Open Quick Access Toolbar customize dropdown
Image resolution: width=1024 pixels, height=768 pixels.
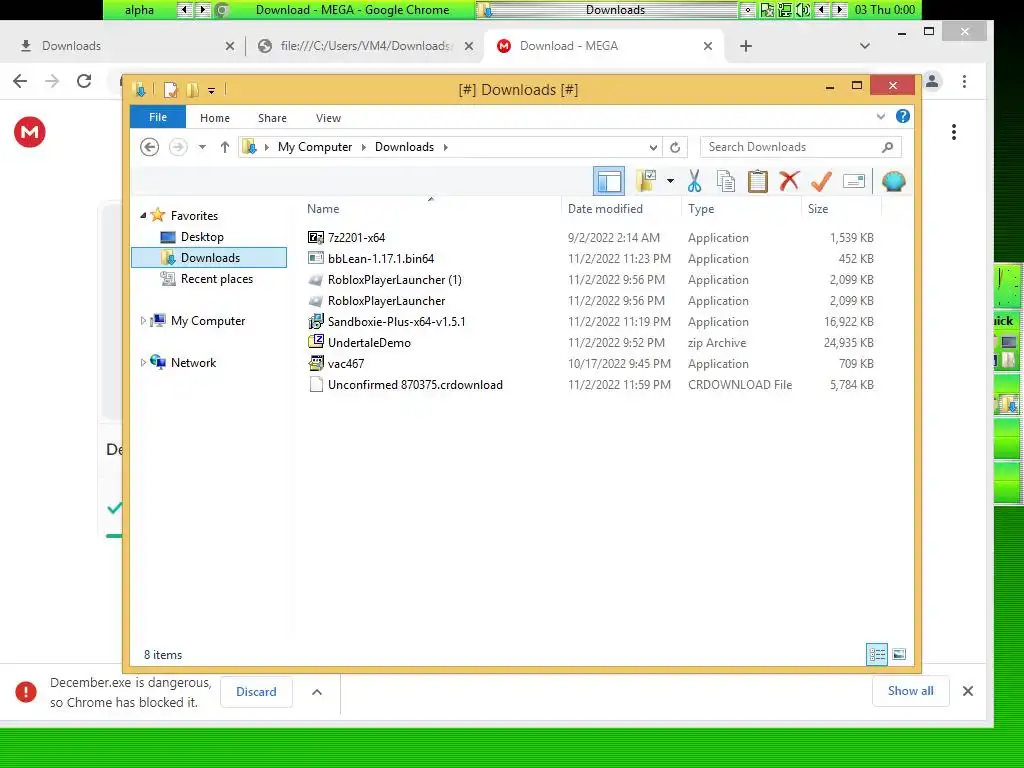[x=211, y=90]
